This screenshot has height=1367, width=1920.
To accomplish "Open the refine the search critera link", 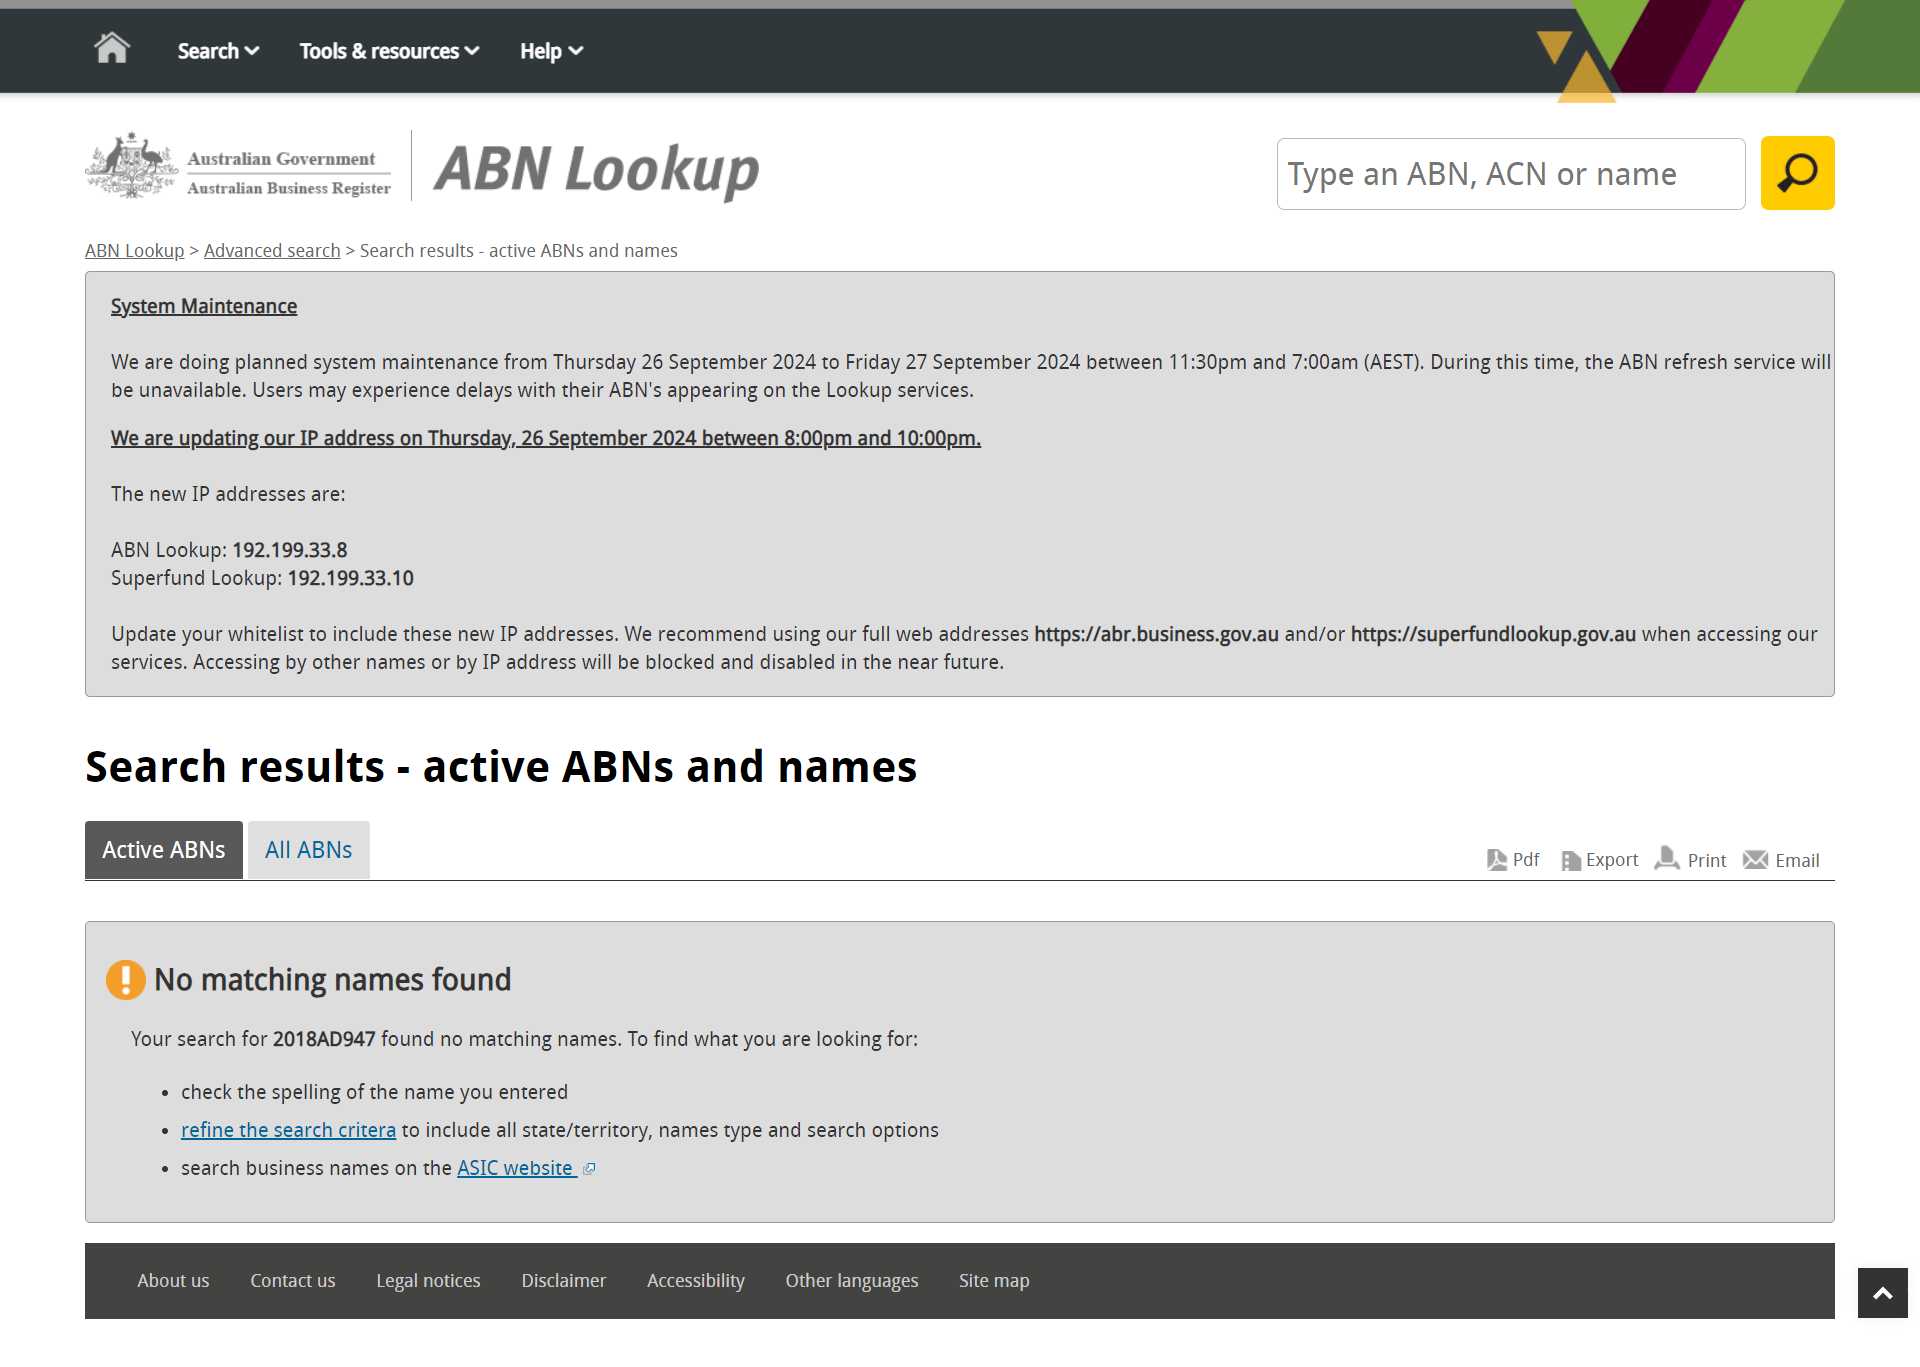I will (x=288, y=1130).
